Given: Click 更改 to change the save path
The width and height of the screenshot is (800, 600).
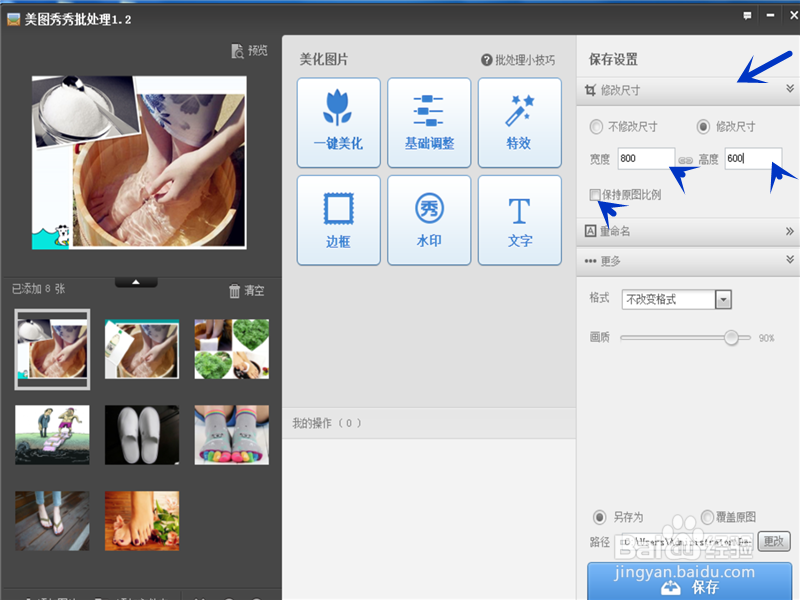Looking at the screenshot, I should click(773, 541).
